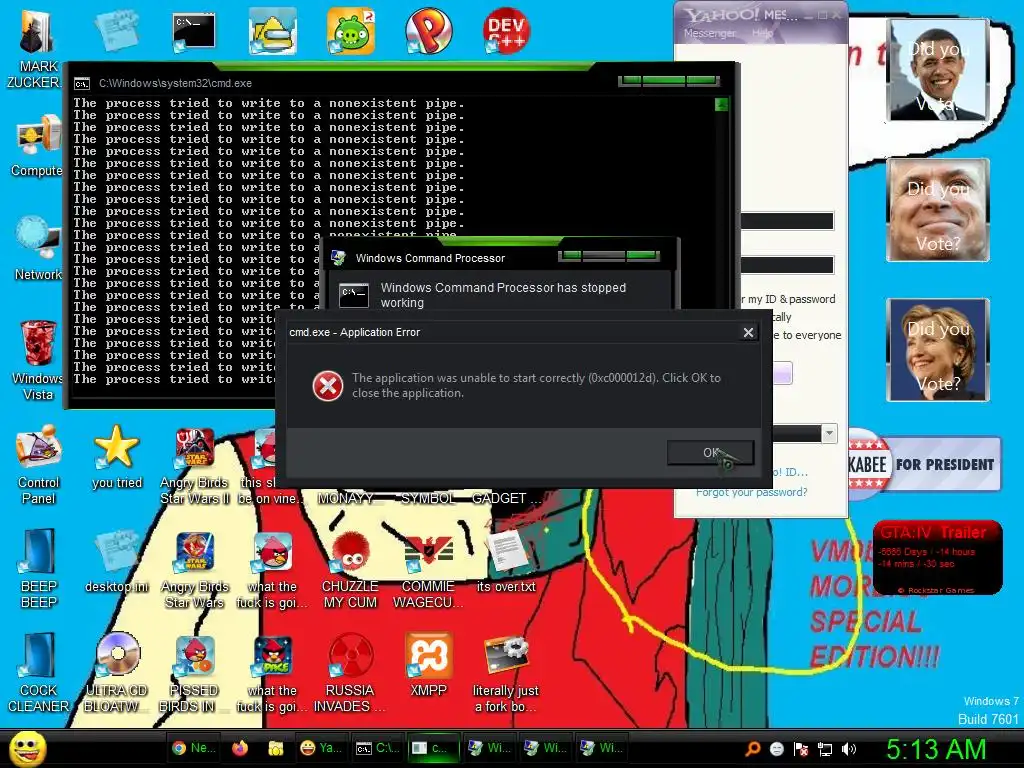Open the command prompt shortcut on the desktop
Image resolution: width=1024 pixels, height=768 pixels.
194,31
